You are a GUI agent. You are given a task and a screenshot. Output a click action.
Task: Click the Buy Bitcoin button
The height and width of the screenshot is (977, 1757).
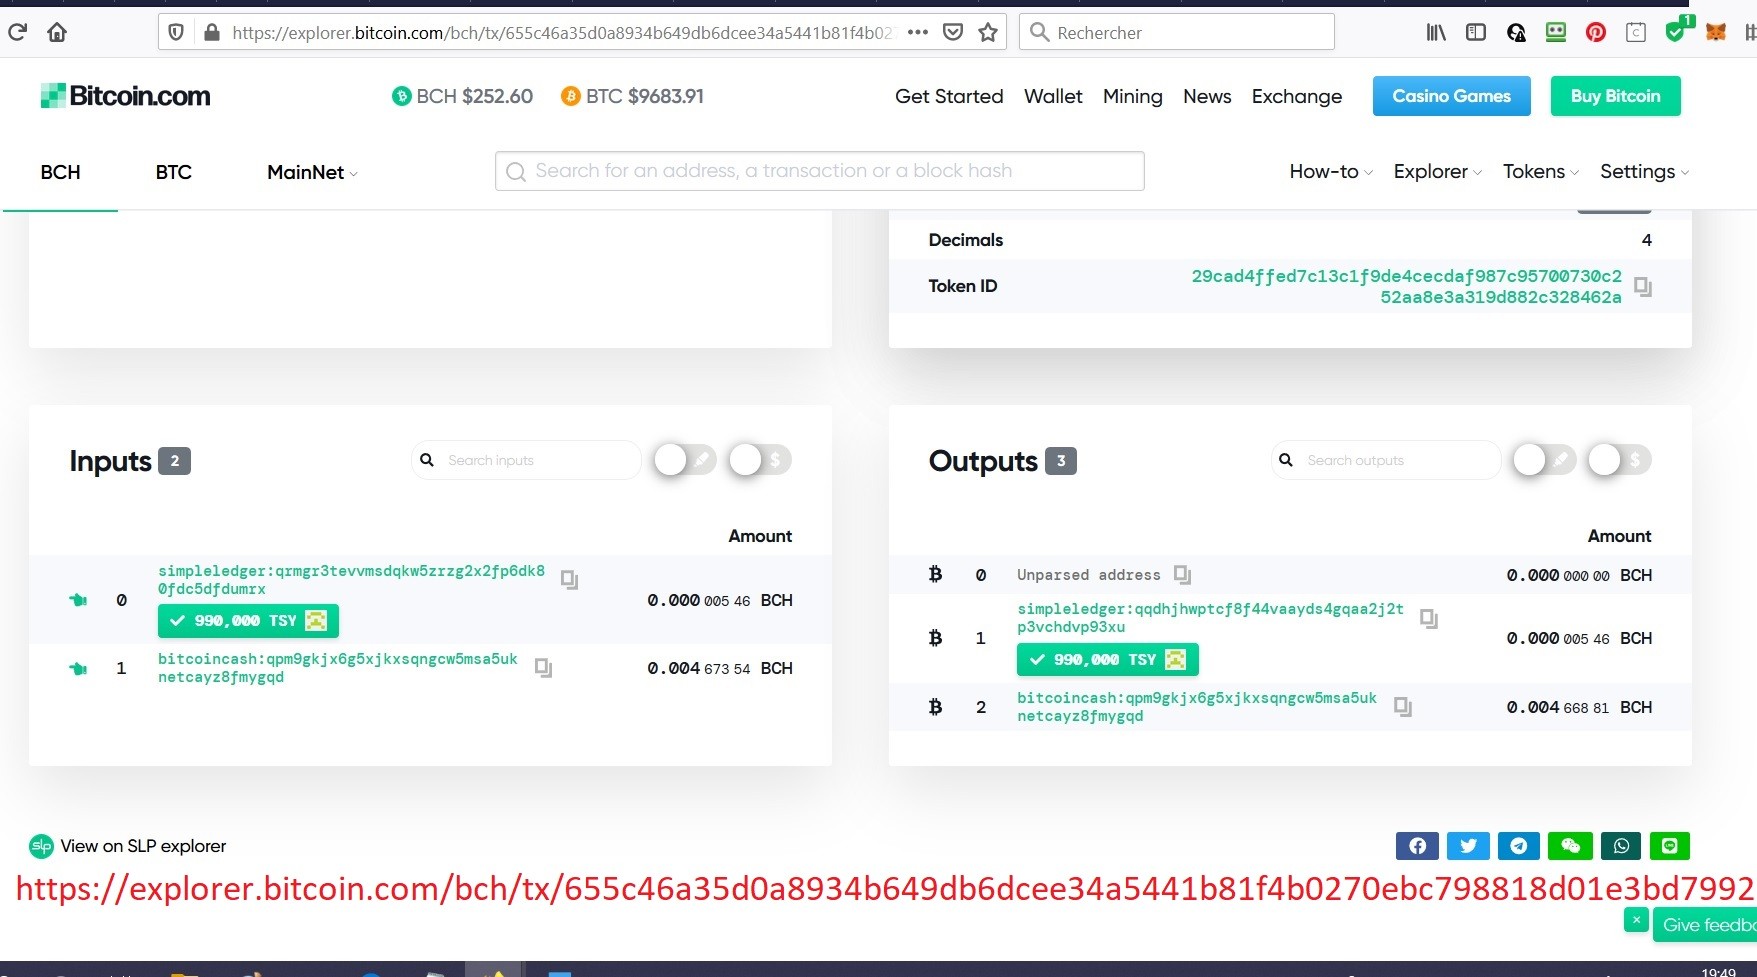point(1615,96)
